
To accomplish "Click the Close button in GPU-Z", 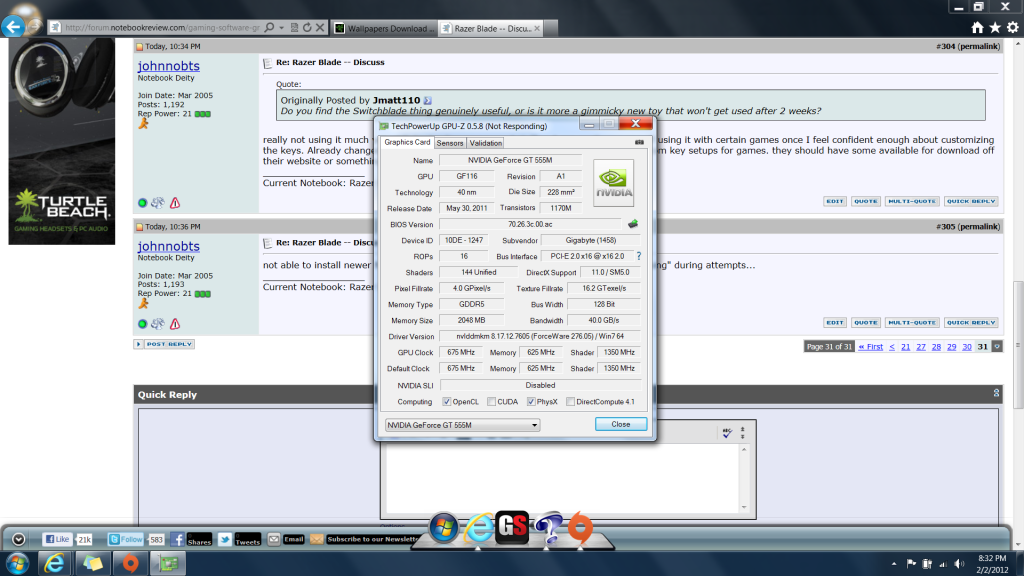I will pos(620,424).
